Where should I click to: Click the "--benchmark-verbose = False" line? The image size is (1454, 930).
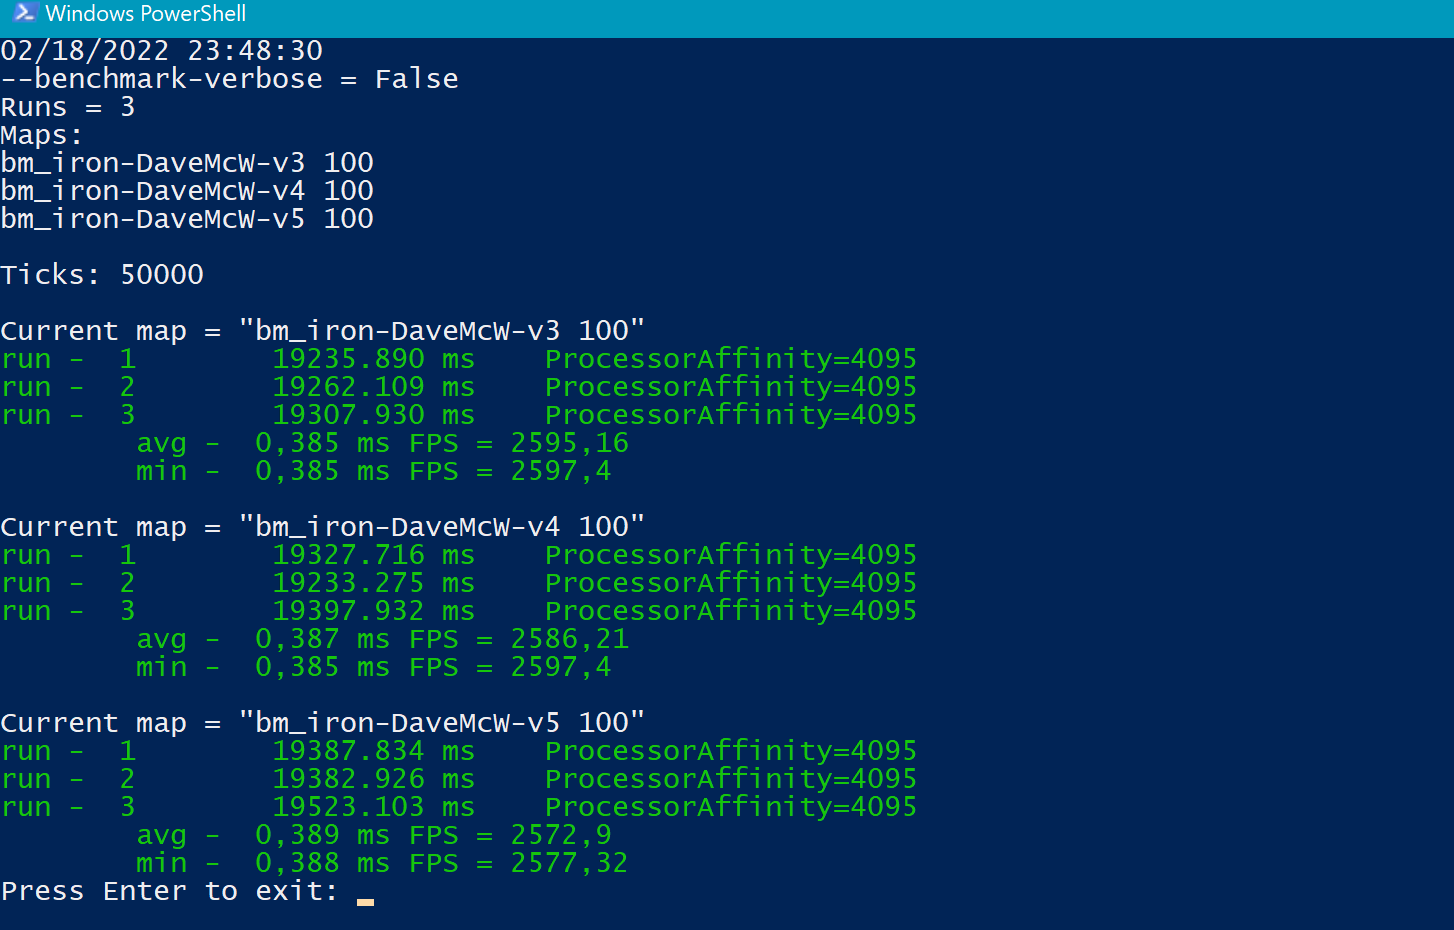pos(229,79)
